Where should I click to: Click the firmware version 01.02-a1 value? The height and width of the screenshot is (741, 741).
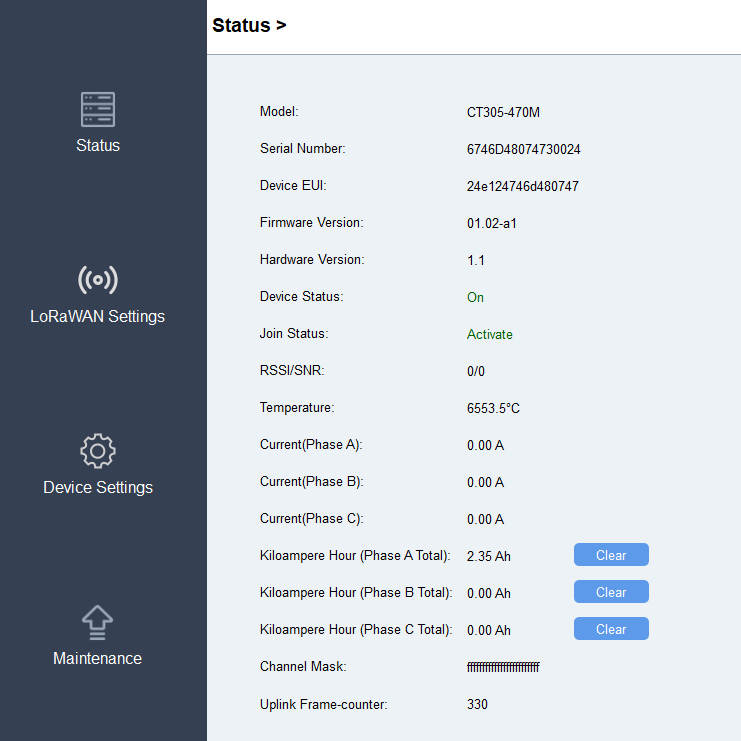pos(492,224)
